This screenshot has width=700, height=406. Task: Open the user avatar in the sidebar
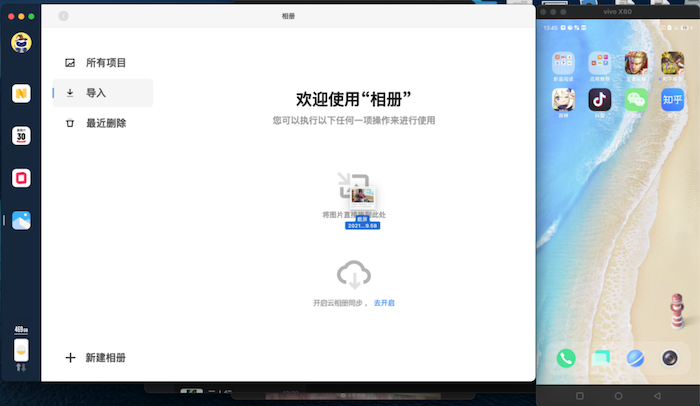pos(21,43)
